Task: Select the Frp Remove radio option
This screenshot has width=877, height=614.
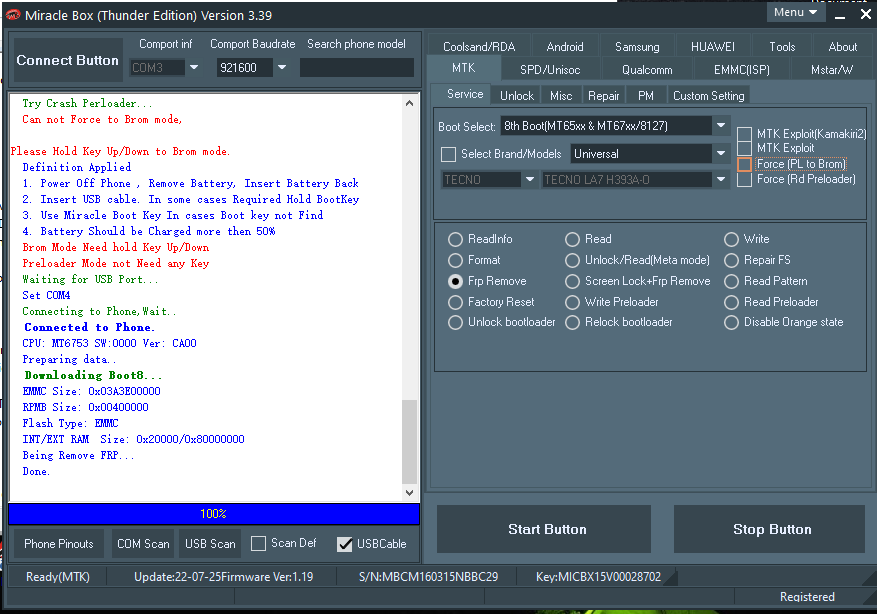Action: tap(455, 281)
